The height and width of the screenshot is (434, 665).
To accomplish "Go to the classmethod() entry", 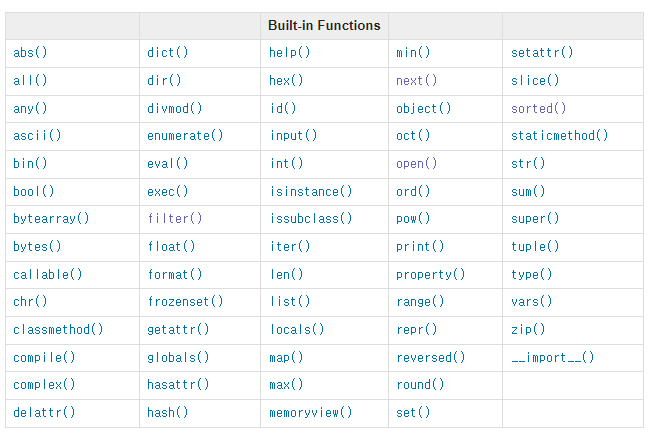I will [x=58, y=329].
